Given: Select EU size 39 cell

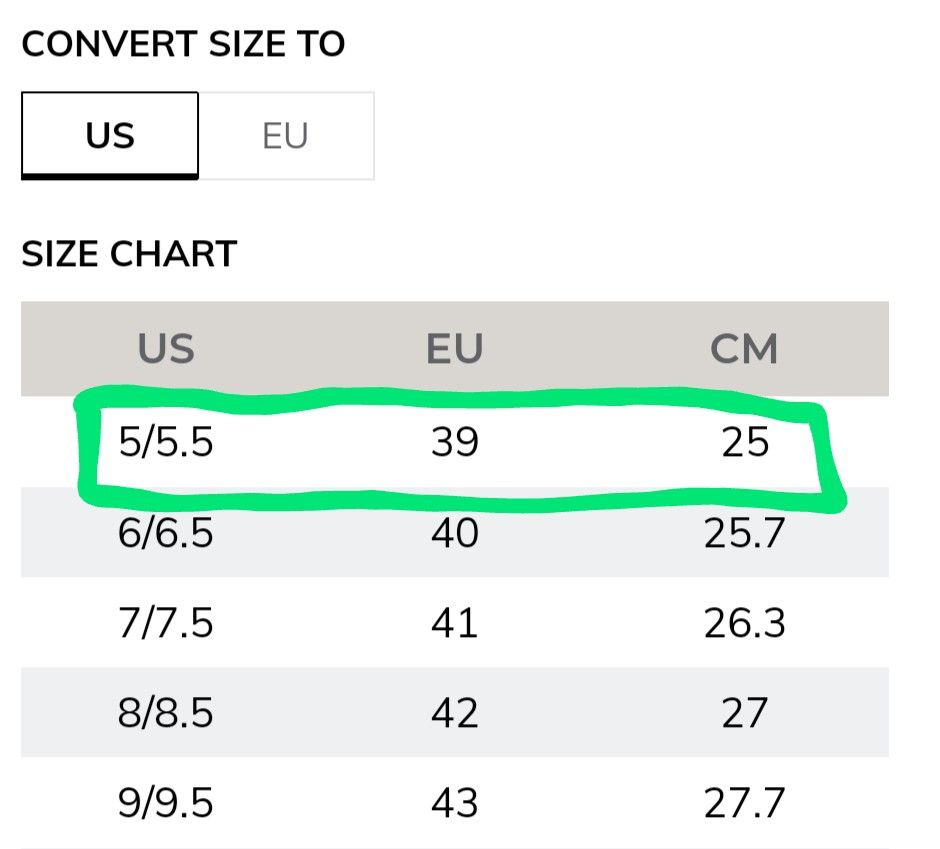Looking at the screenshot, I should pos(455,442).
